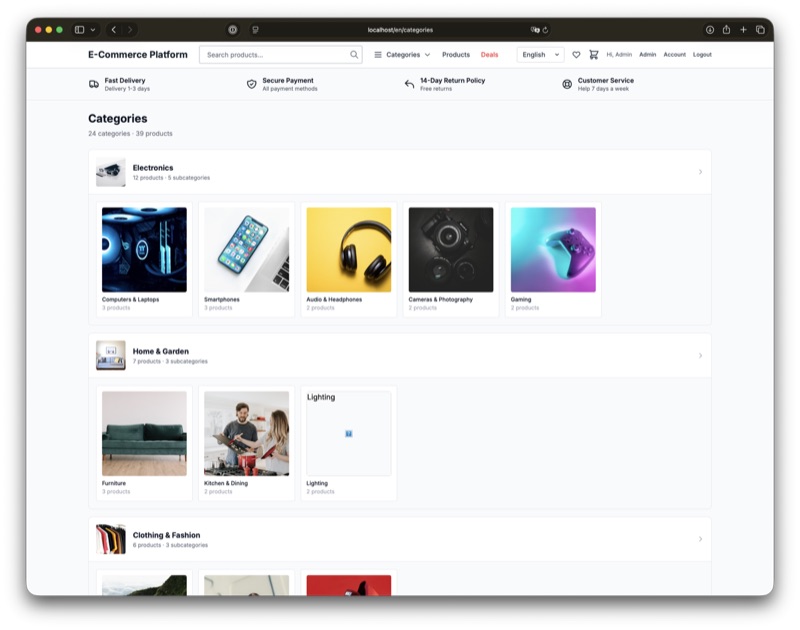Click the broken Lighting image placeholder icon
This screenshot has width=800, height=630.
[x=348, y=434]
